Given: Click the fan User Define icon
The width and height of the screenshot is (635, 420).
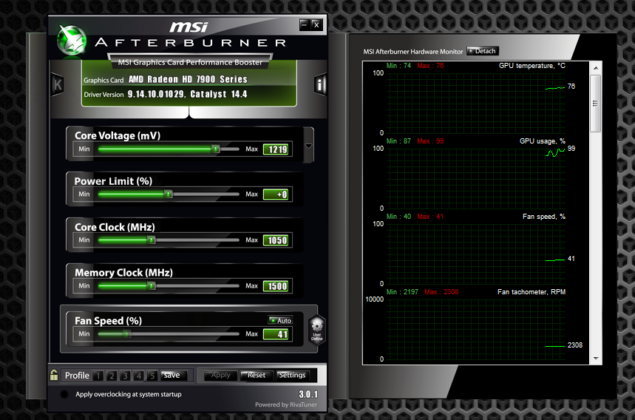Looking at the screenshot, I should [x=317, y=331].
